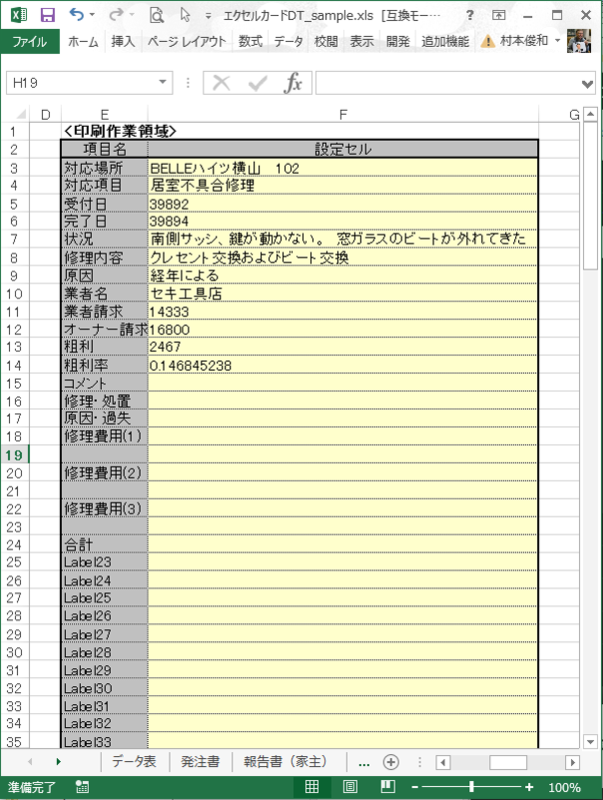Click the user profile photo
The image size is (603, 800).
pyautogui.click(x=579, y=41)
